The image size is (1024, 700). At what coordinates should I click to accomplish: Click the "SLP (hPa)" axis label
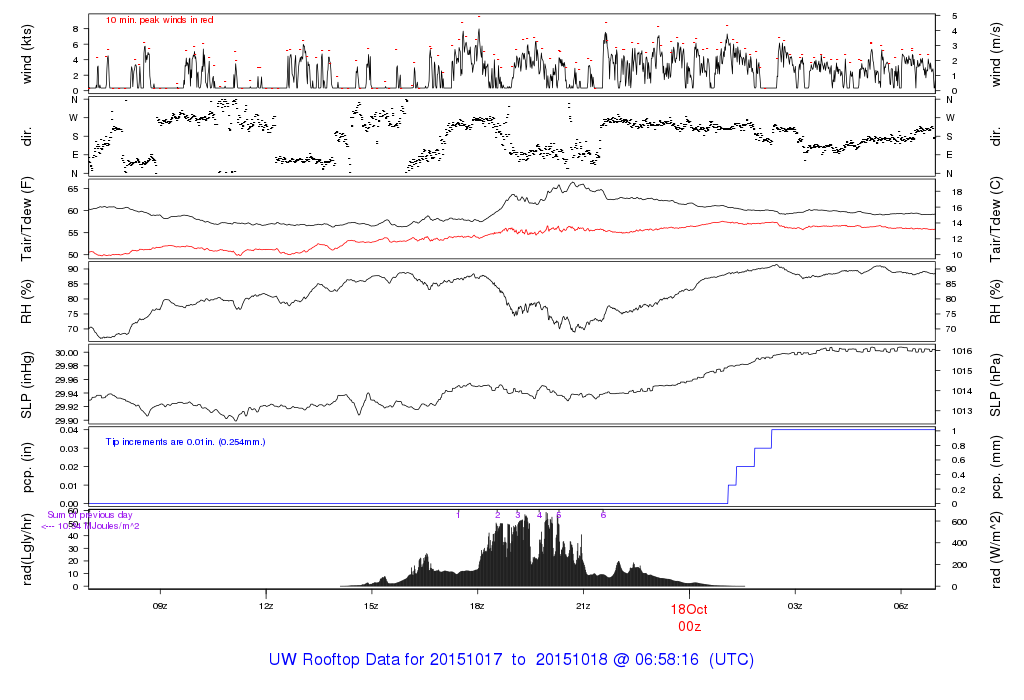point(998,386)
